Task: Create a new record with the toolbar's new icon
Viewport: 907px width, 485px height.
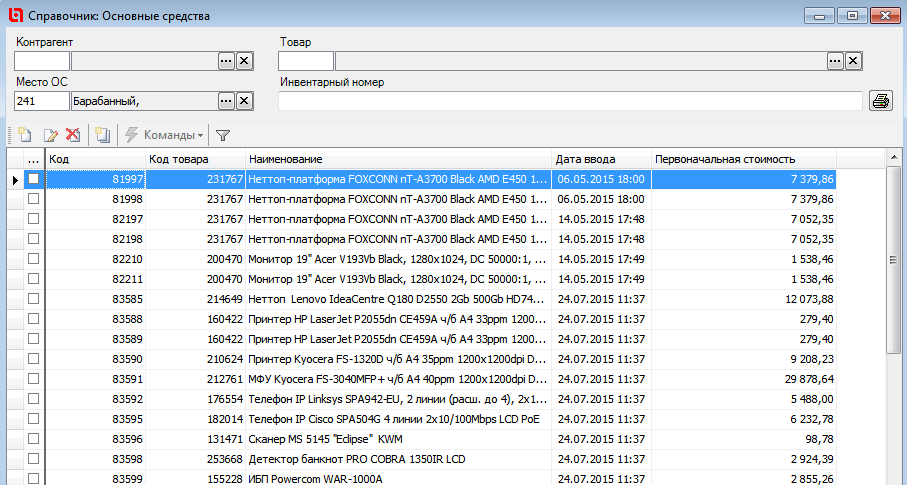Action: [x=24, y=135]
